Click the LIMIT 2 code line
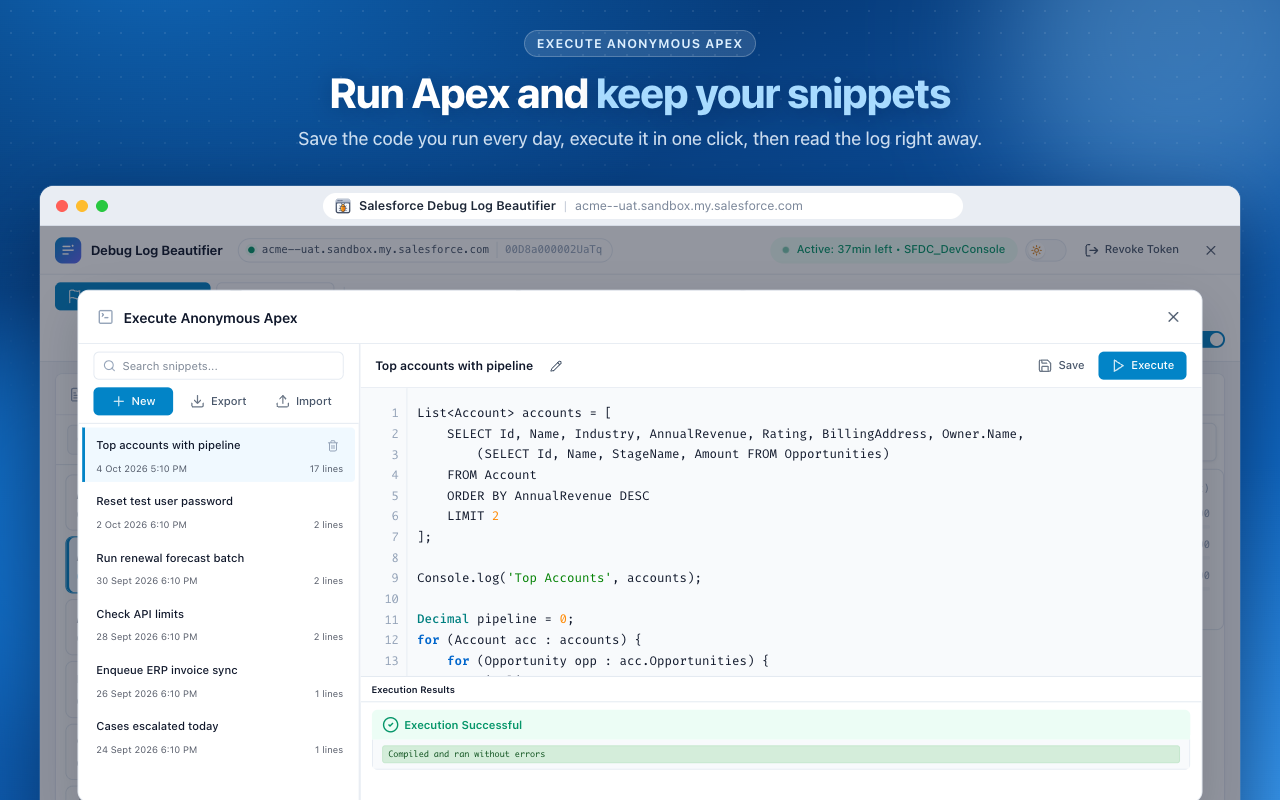The image size is (1280, 800). (472, 516)
